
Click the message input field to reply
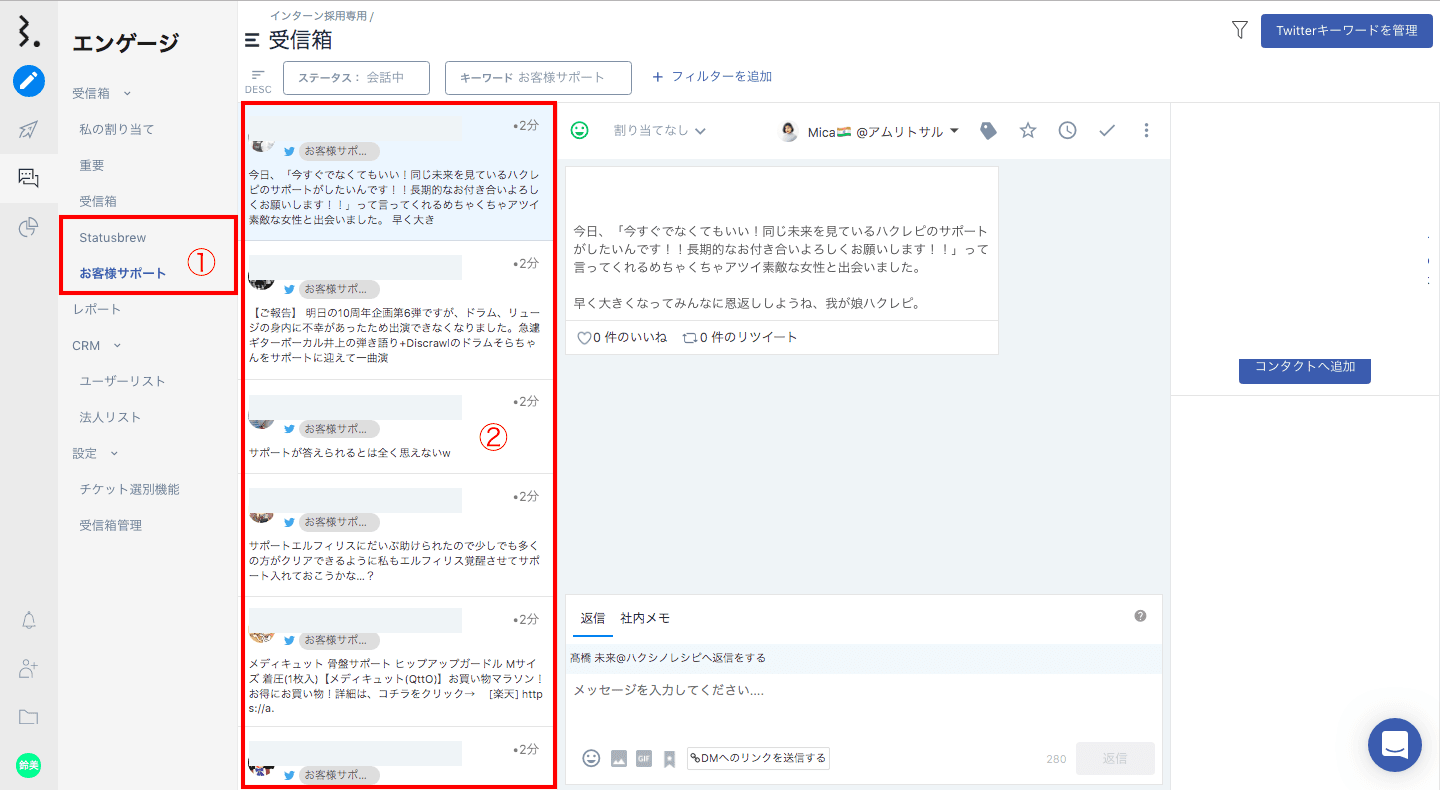click(860, 690)
